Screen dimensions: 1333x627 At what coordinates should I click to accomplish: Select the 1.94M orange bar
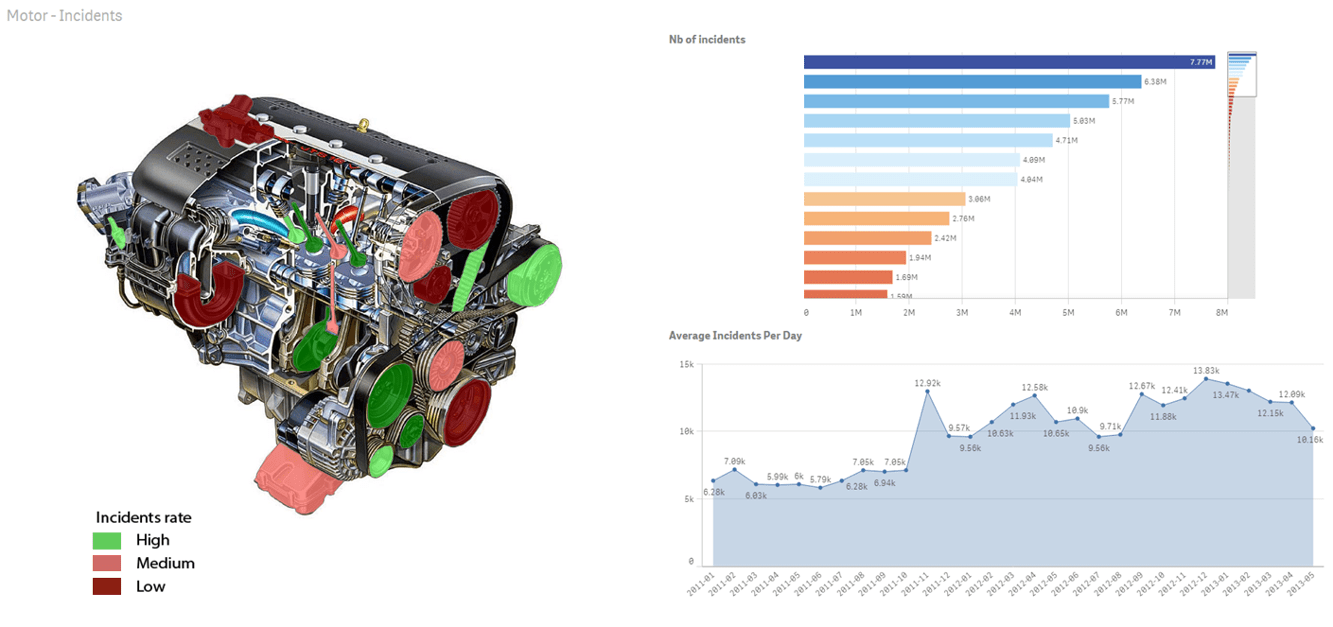tap(855, 258)
